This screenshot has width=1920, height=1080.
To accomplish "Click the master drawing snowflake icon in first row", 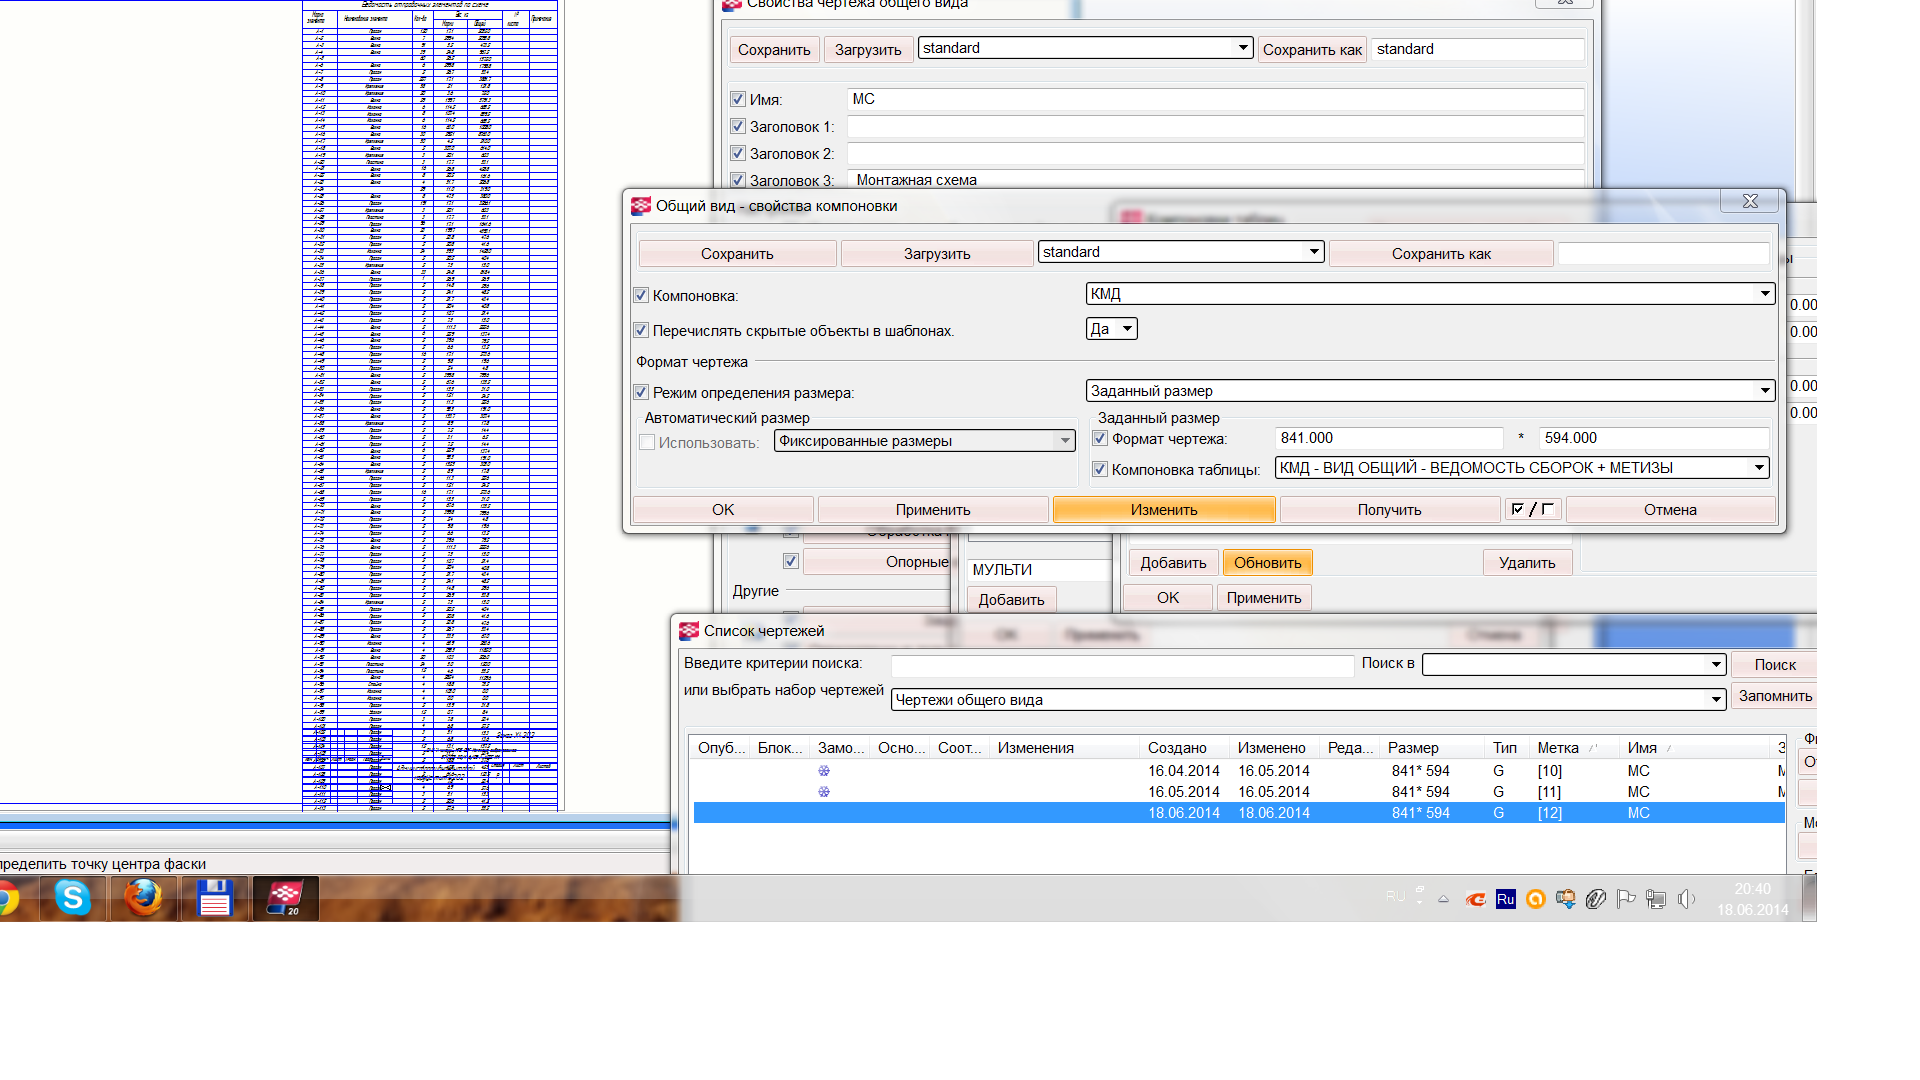I will [x=824, y=771].
